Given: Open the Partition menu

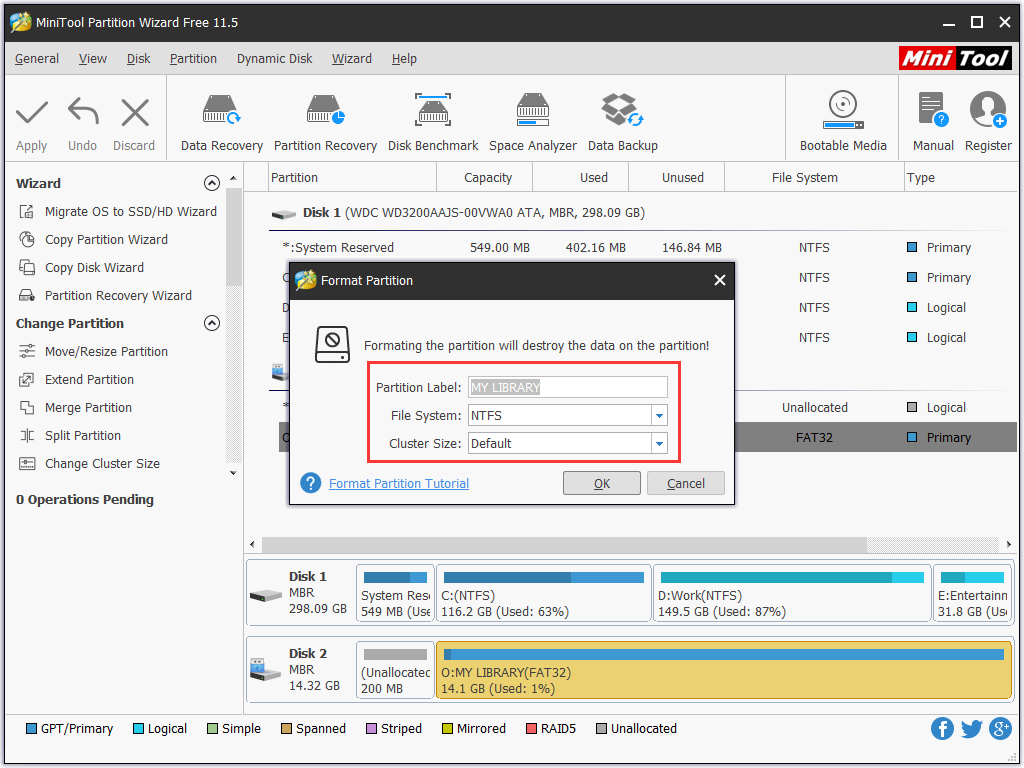Looking at the screenshot, I should tap(193, 59).
